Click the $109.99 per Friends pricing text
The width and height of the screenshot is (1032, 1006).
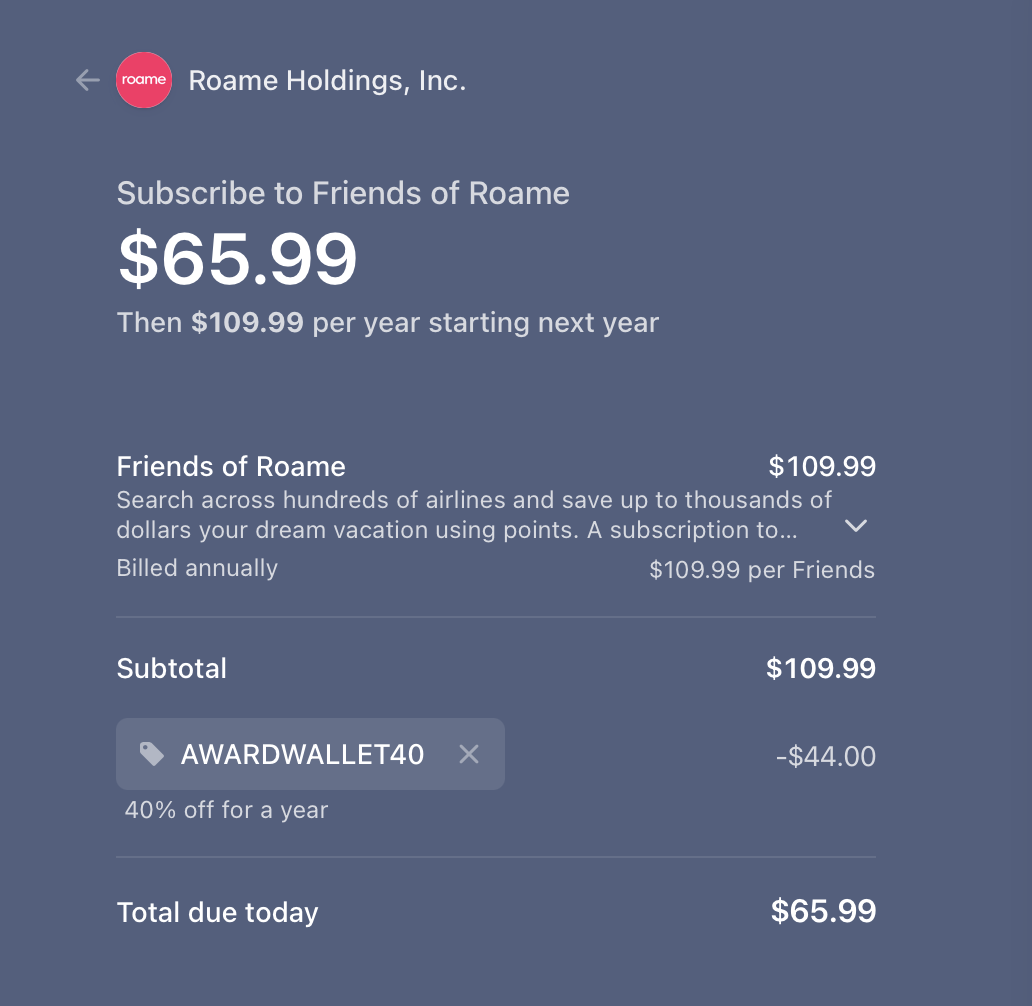coord(762,569)
